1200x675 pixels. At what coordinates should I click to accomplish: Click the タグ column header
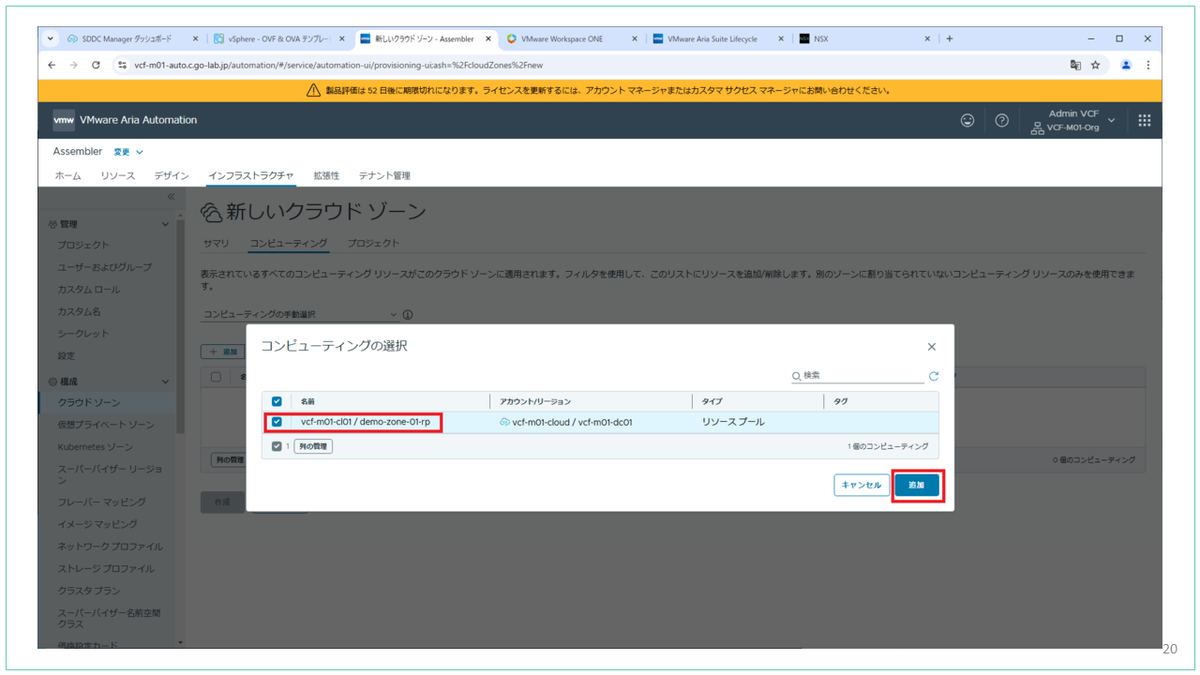839,401
